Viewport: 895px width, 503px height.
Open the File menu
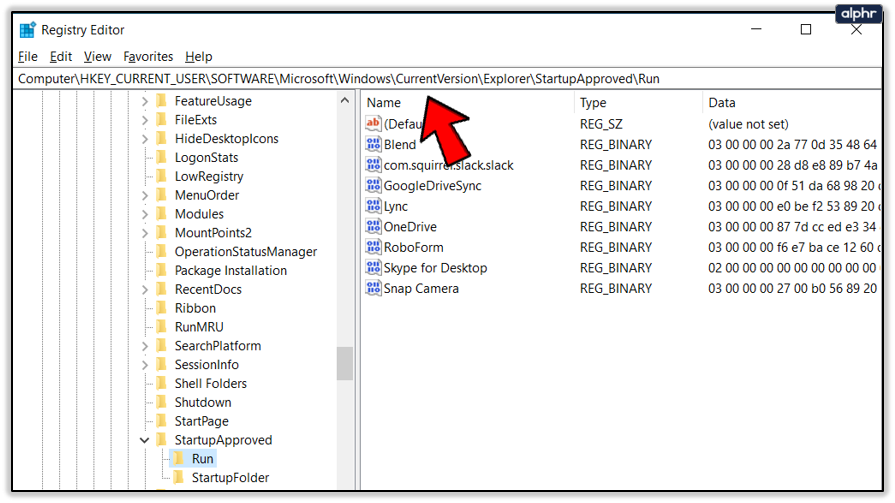click(x=27, y=57)
